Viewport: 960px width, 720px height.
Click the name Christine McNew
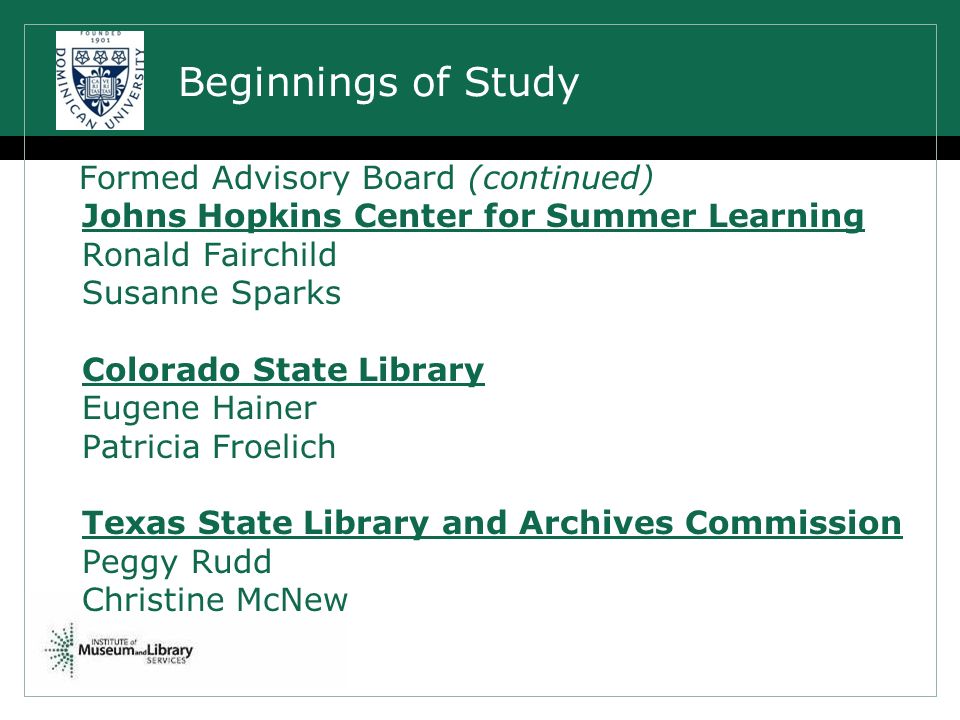click(215, 600)
